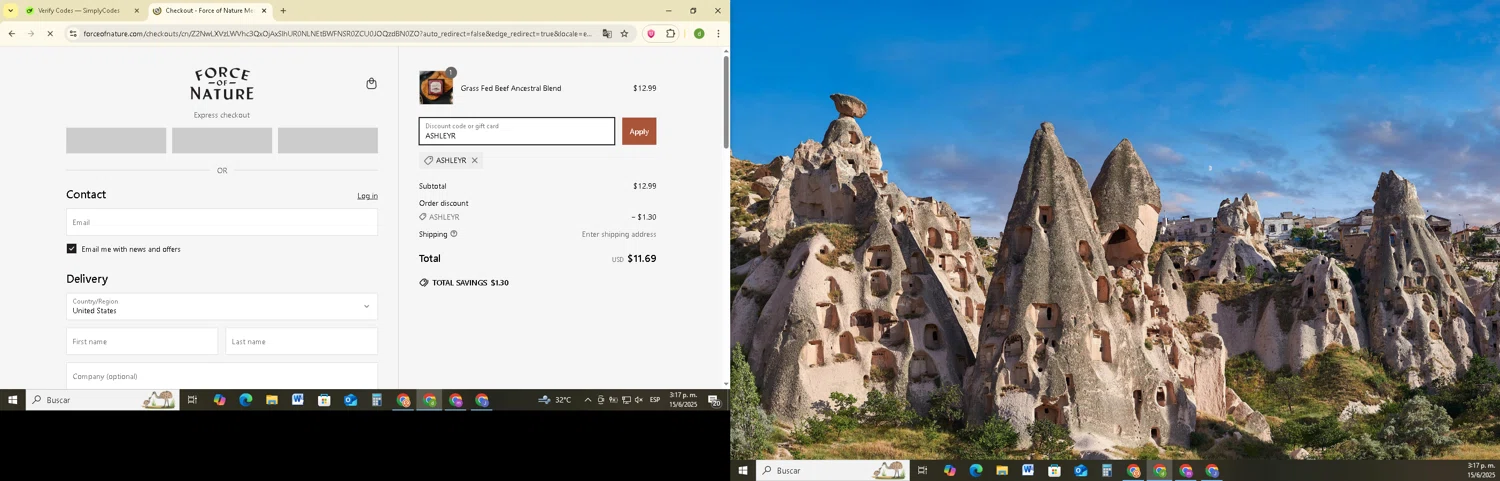Click the shipping help question-mark icon
1500x481 pixels.
[454, 234]
